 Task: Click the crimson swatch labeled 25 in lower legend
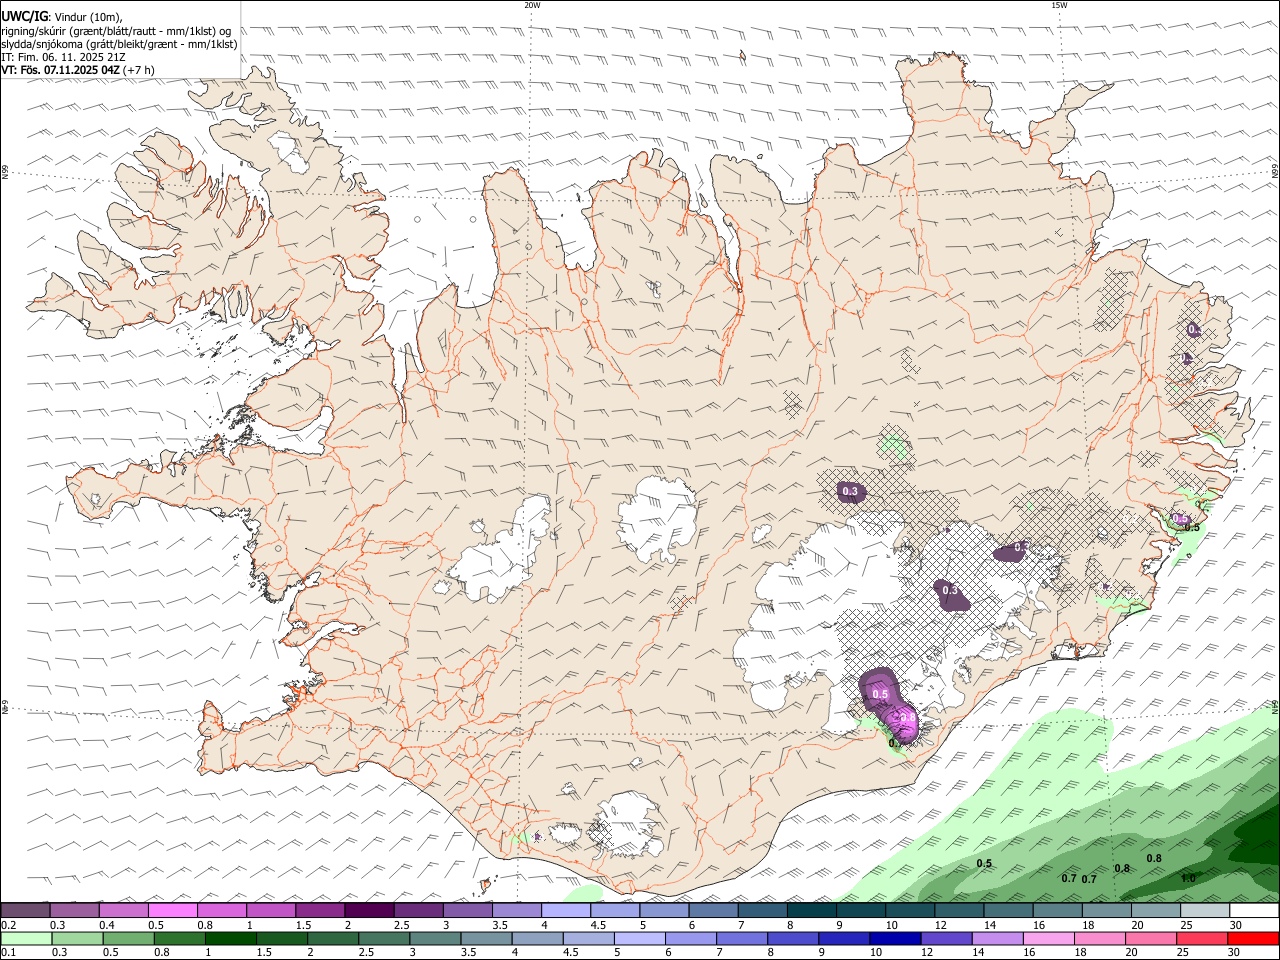pyautogui.click(x=1203, y=939)
